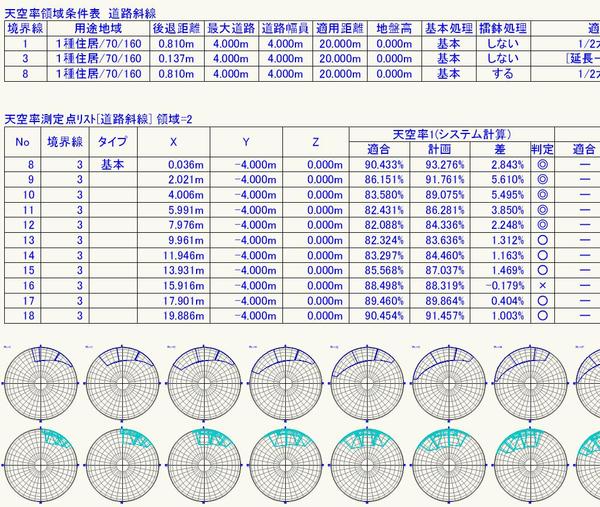Image resolution: width=600 pixels, height=507 pixels.
Task: Click the 基本 type cell in row 8
Action: pyautogui.click(x=113, y=165)
